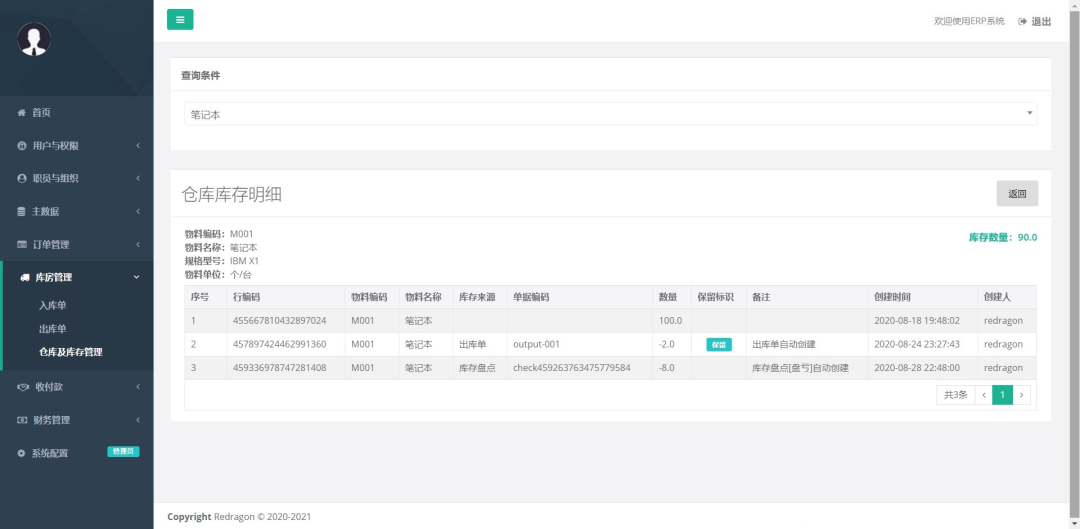Image resolution: width=1080 pixels, height=529 pixels.
Task: Expand the 职员与组织 sidebar menu
Action: tap(76, 179)
